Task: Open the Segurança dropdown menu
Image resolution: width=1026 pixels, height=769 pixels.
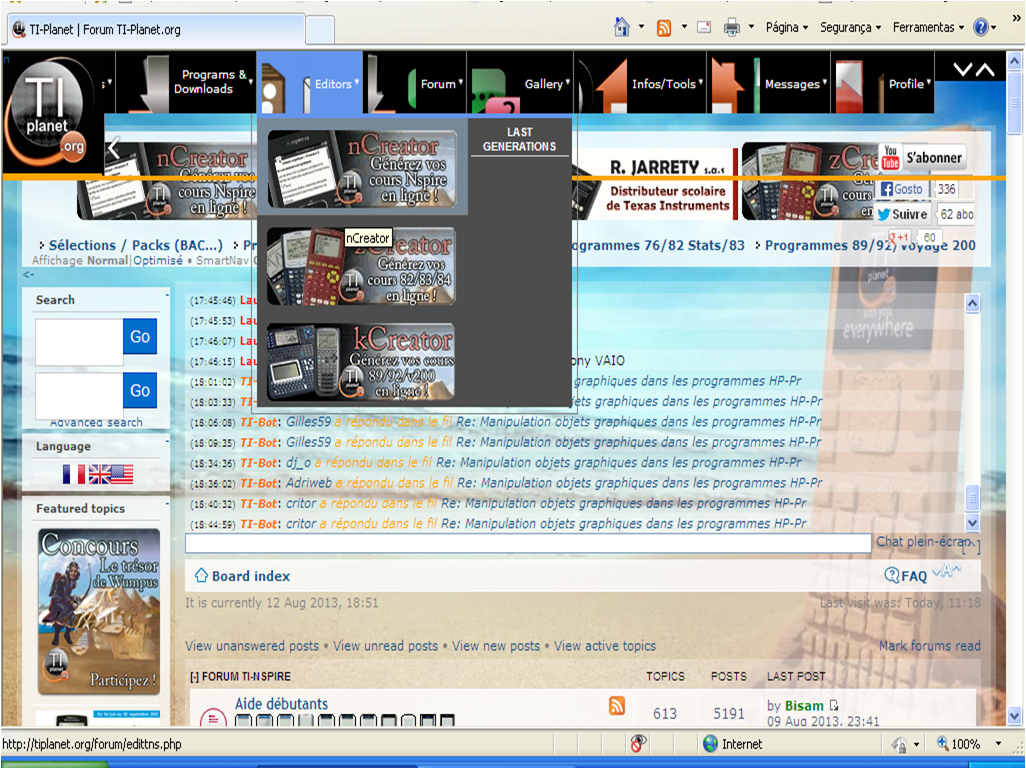Action: pos(851,27)
